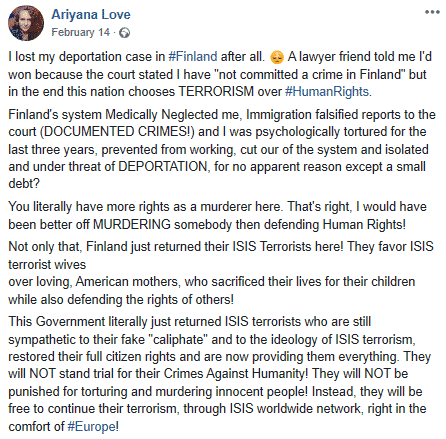Image resolution: width=446 pixels, height=439 pixels.
Task: Click the sad face emoji in post
Action: click(277, 57)
